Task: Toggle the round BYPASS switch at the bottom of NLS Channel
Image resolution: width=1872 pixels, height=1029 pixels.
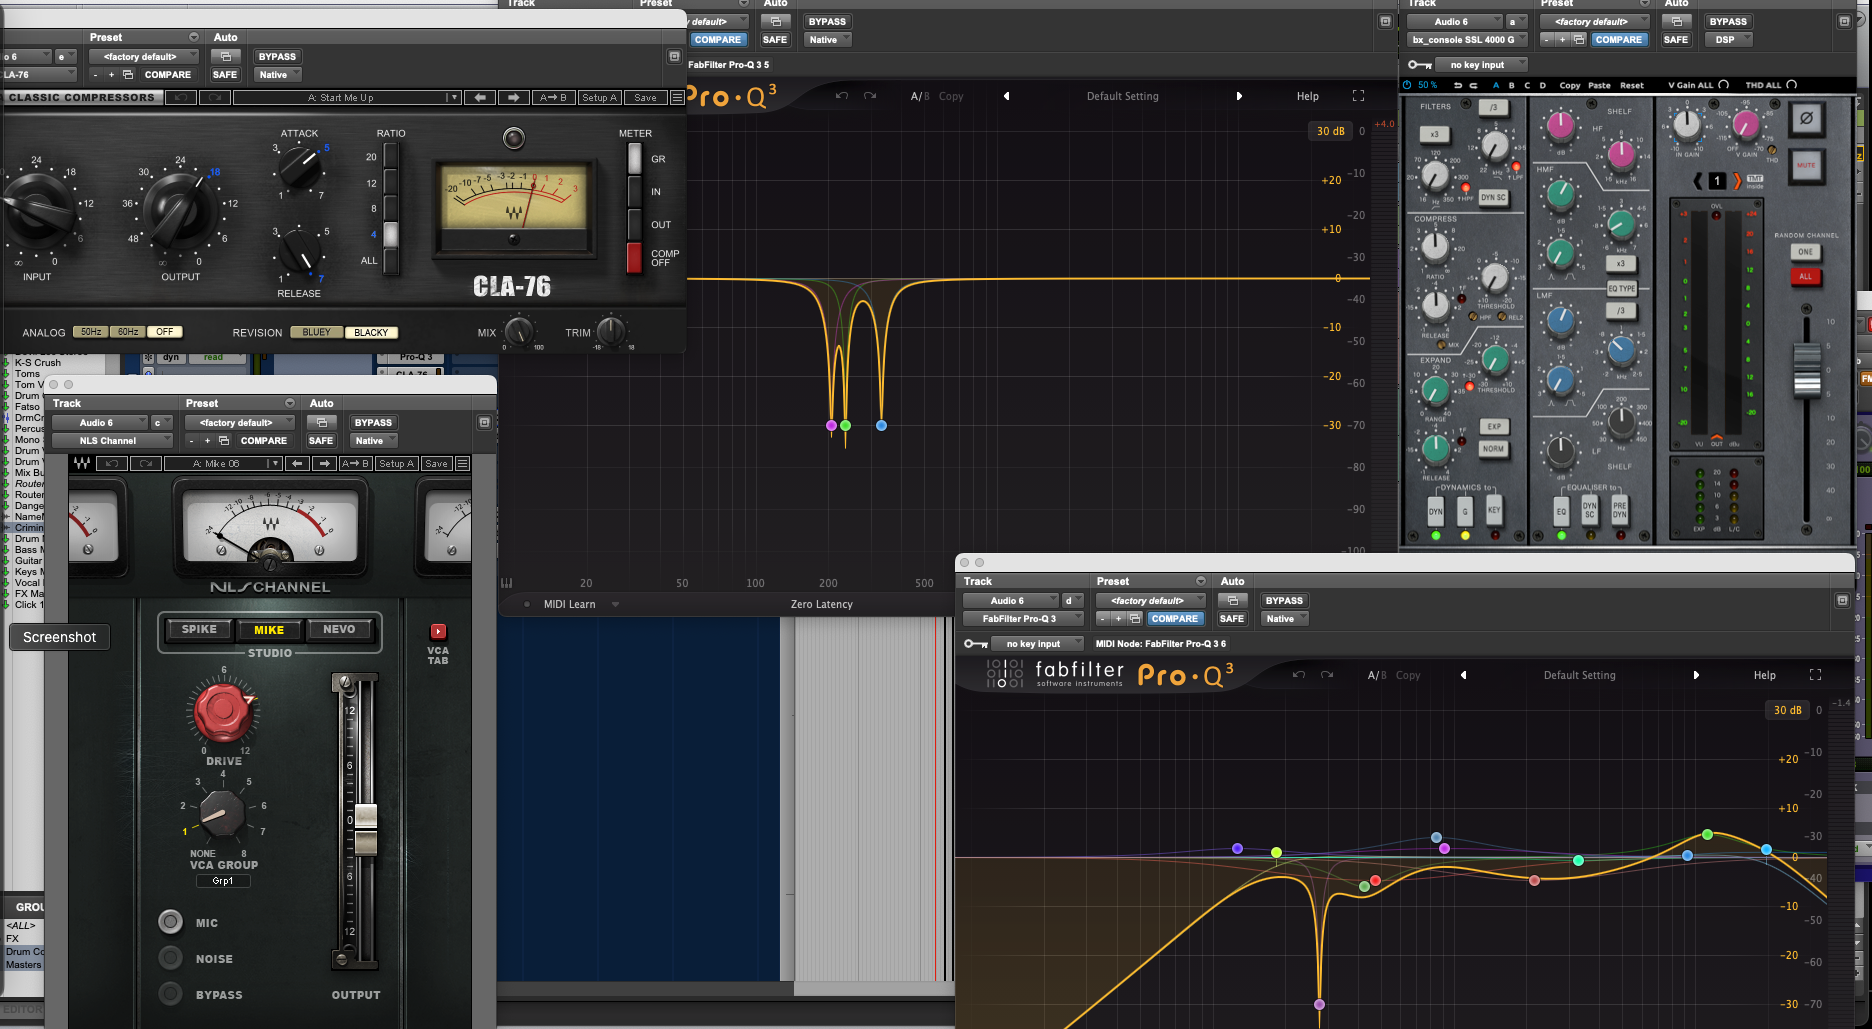Action: coord(171,993)
